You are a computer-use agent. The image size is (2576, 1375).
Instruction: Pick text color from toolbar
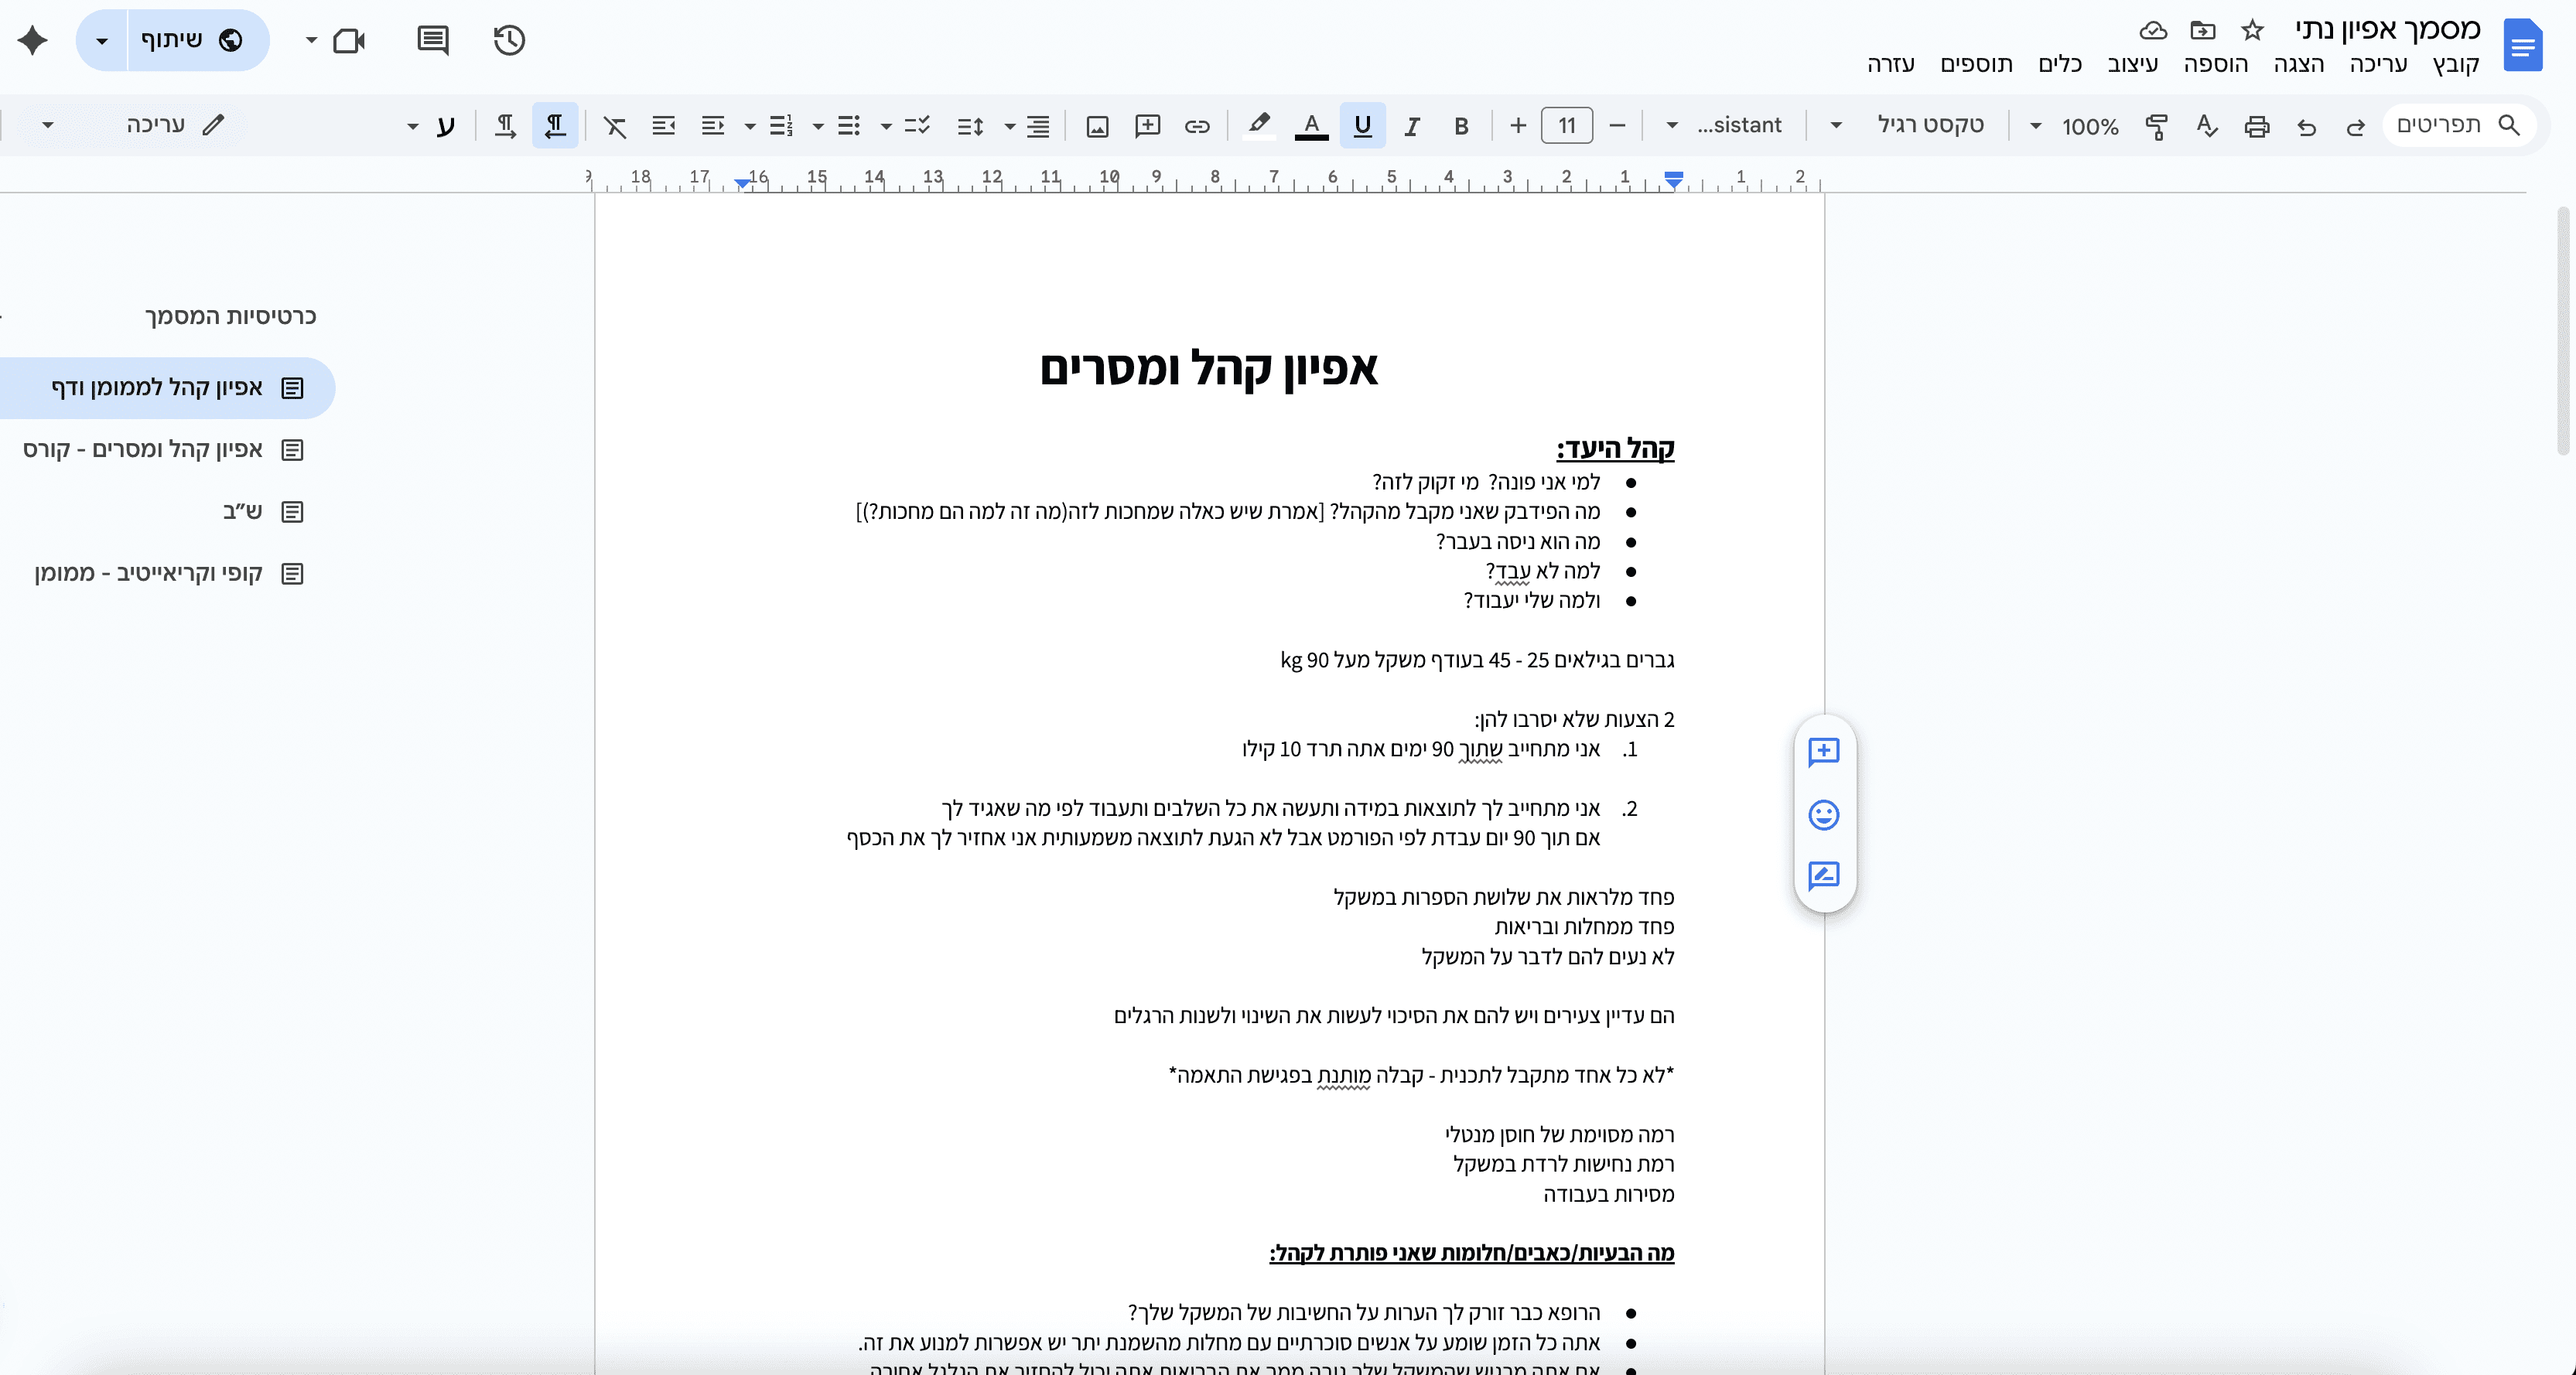pyautogui.click(x=1311, y=126)
